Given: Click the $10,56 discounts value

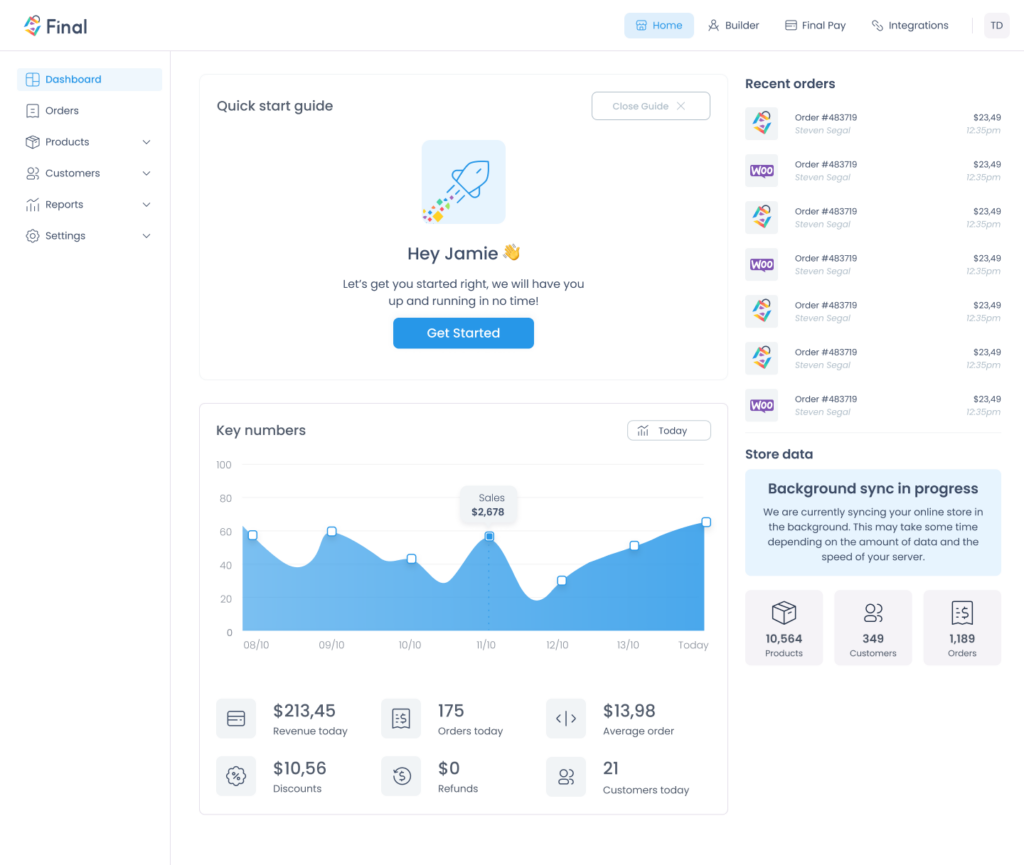Looking at the screenshot, I should click(x=300, y=768).
